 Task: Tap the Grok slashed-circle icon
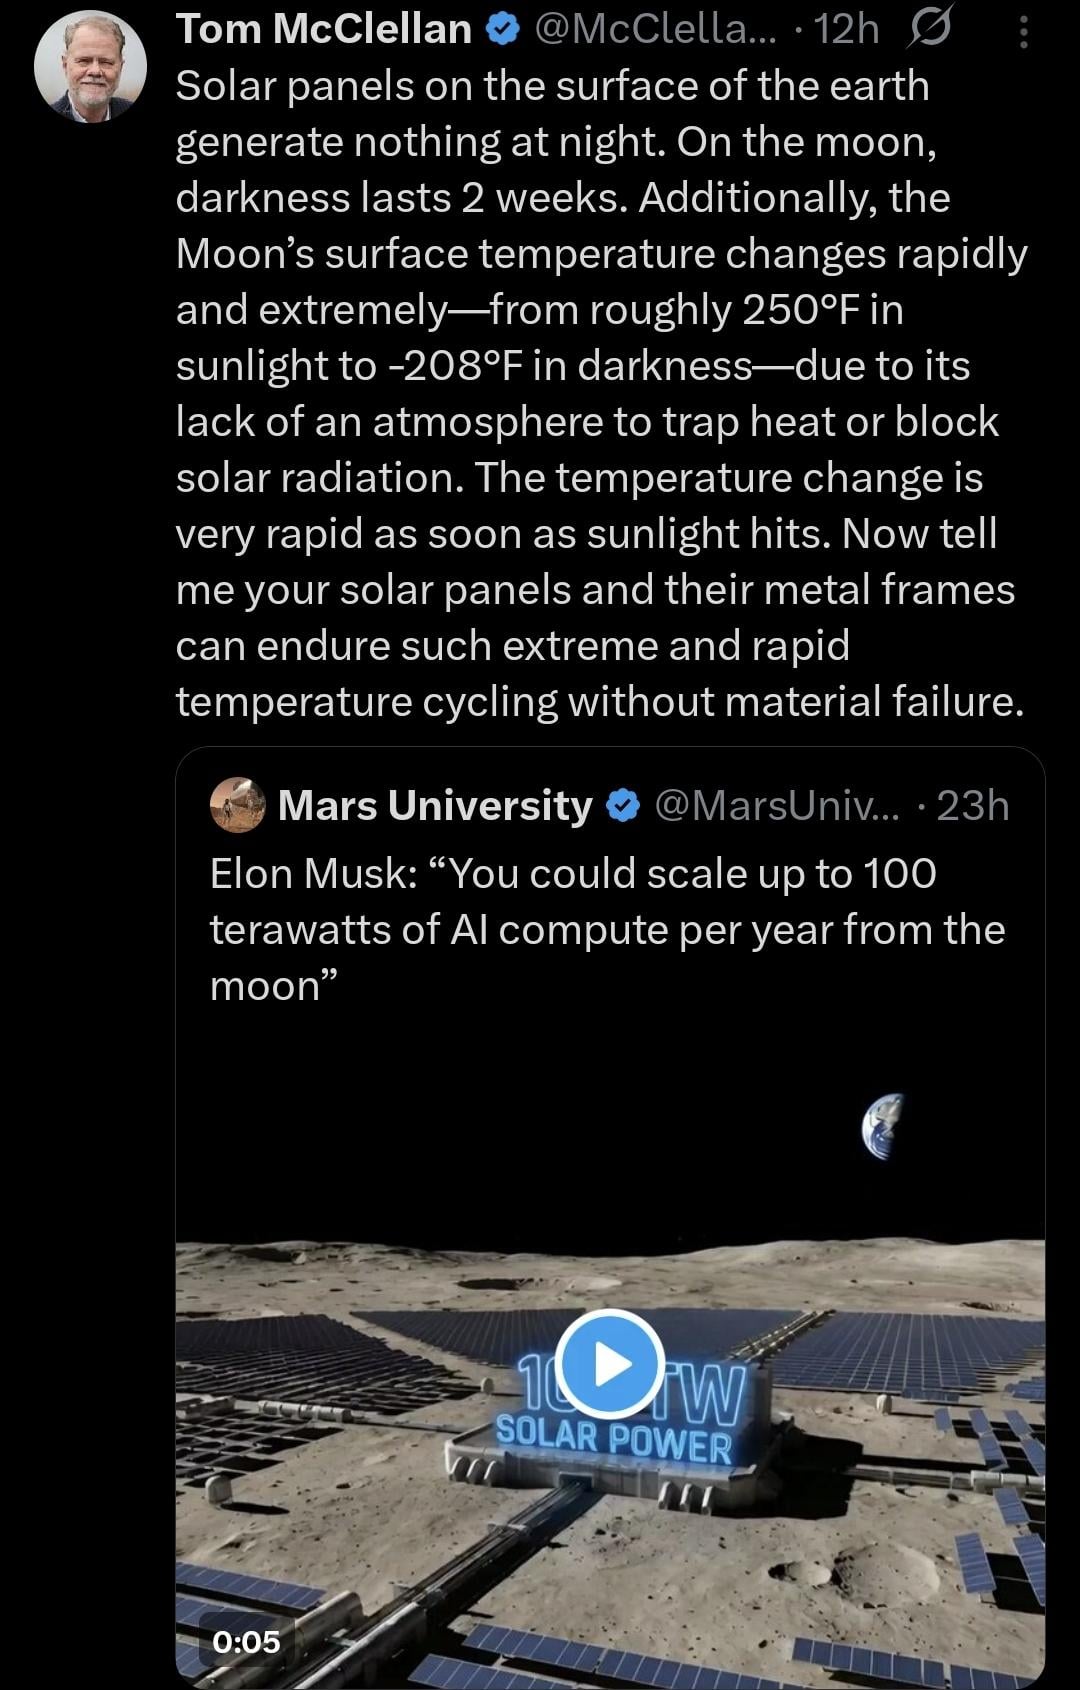coord(929,31)
